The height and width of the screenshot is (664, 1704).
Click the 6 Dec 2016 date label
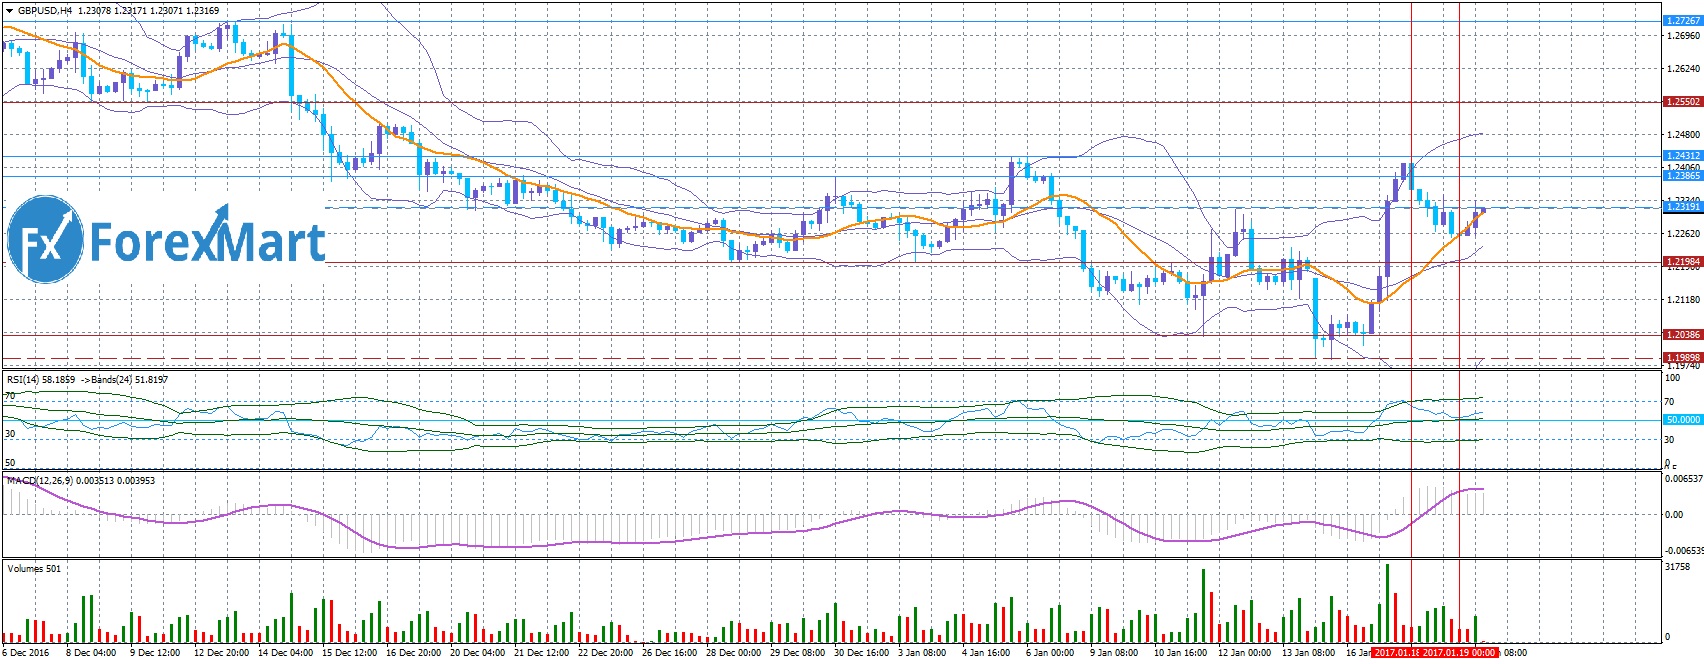(26, 653)
